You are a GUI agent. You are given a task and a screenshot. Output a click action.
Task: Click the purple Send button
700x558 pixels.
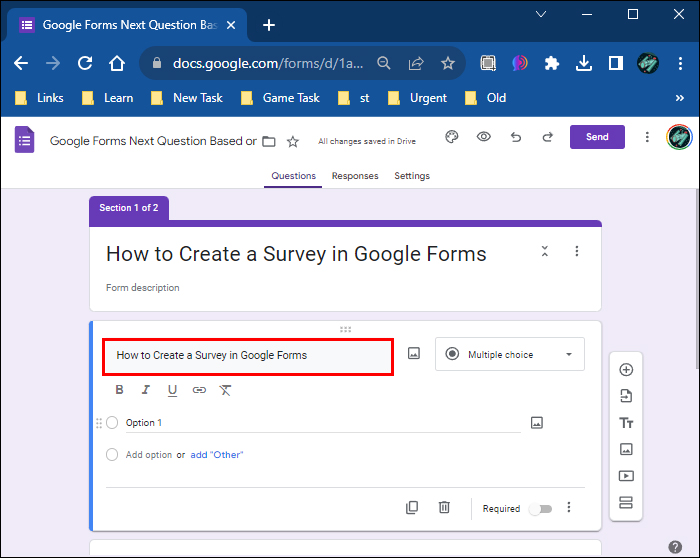coord(597,137)
